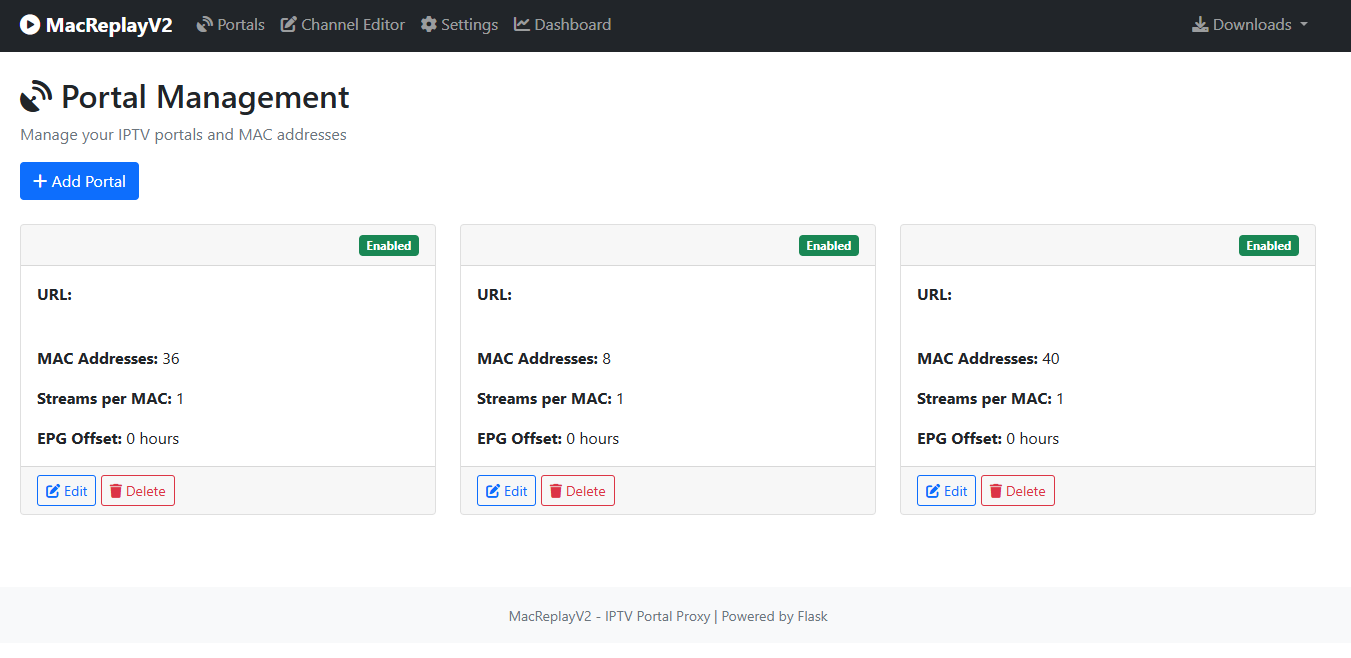Screen dimensions: 1351x658
Task: Click 'URL:' label in the 40-MAC portal
Action: point(934,294)
